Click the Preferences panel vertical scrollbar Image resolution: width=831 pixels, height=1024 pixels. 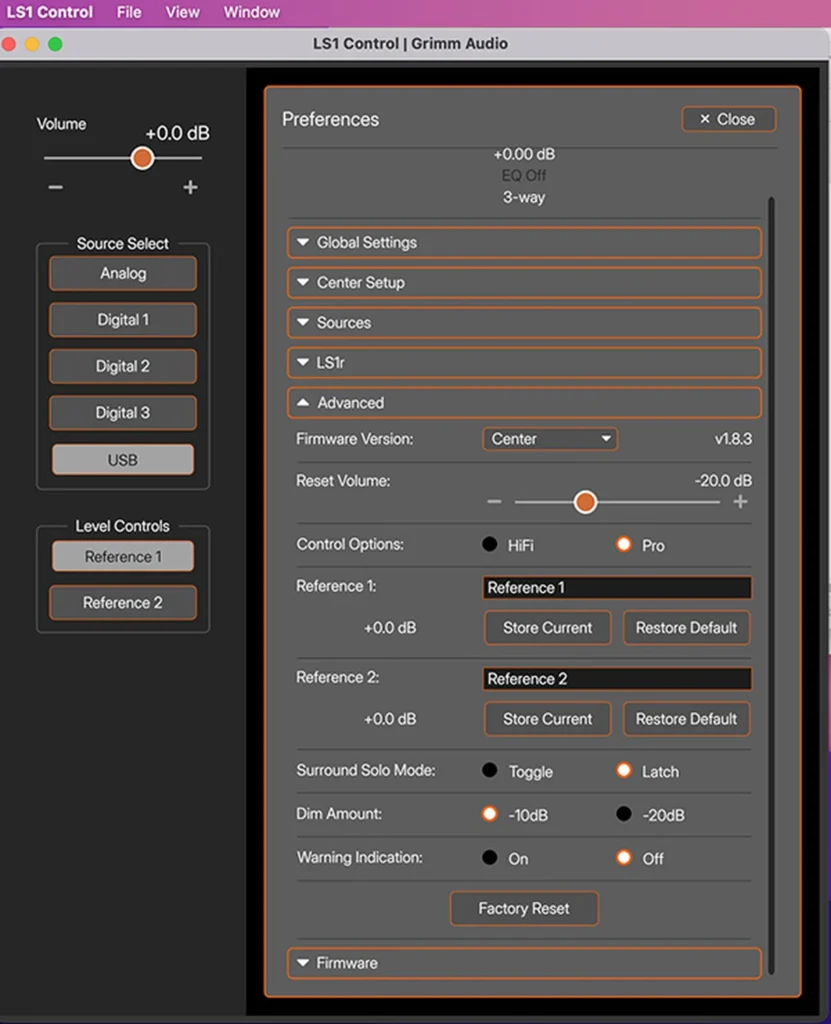pyautogui.click(x=772, y=586)
